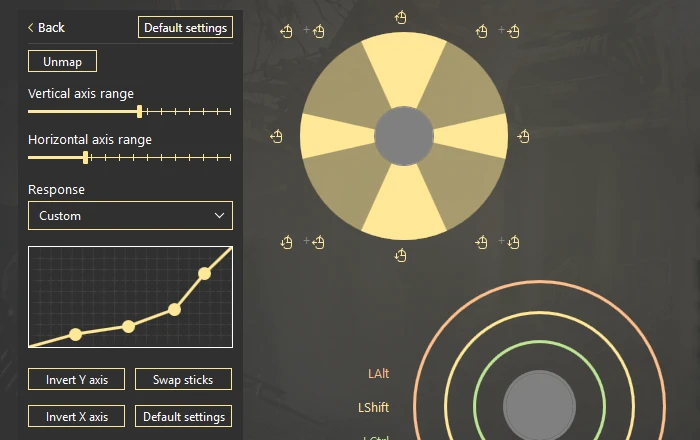The image size is (700, 440).
Task: Click the mouse-up icon in the left+up diagonal pair
Action: coord(318,31)
